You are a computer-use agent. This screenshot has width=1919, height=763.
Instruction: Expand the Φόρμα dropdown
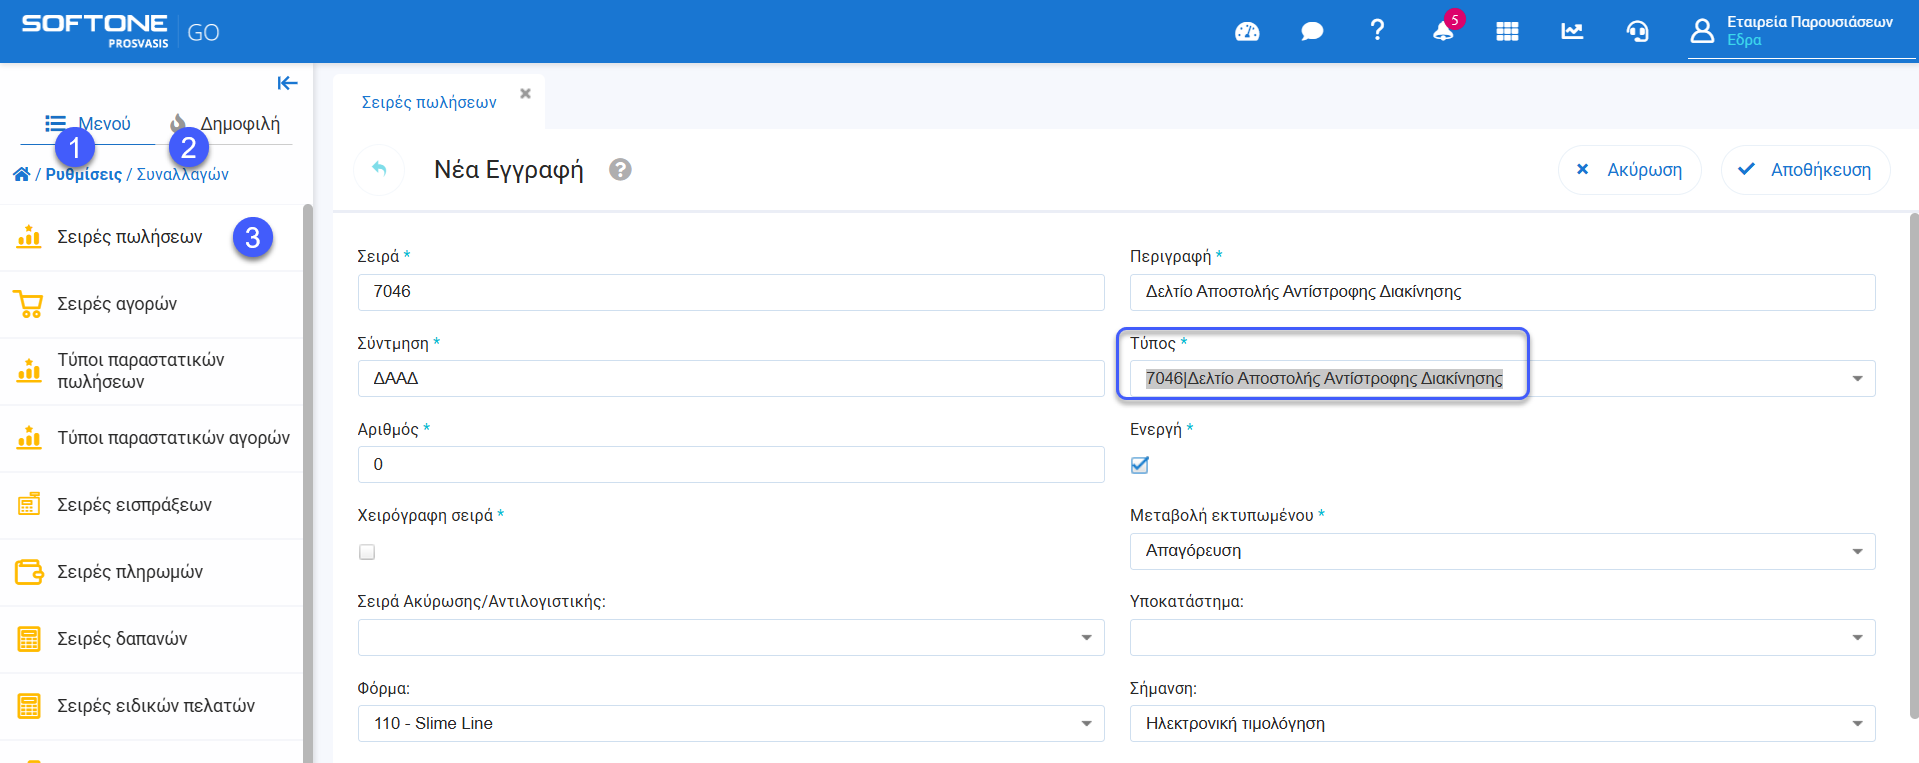1085,724
